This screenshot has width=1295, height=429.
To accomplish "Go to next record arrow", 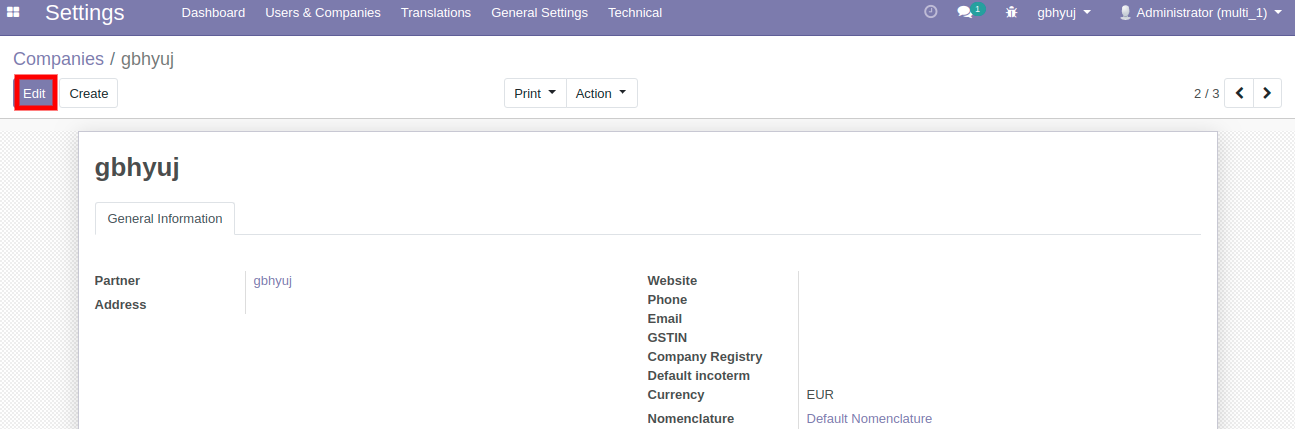I will click(x=1267, y=93).
